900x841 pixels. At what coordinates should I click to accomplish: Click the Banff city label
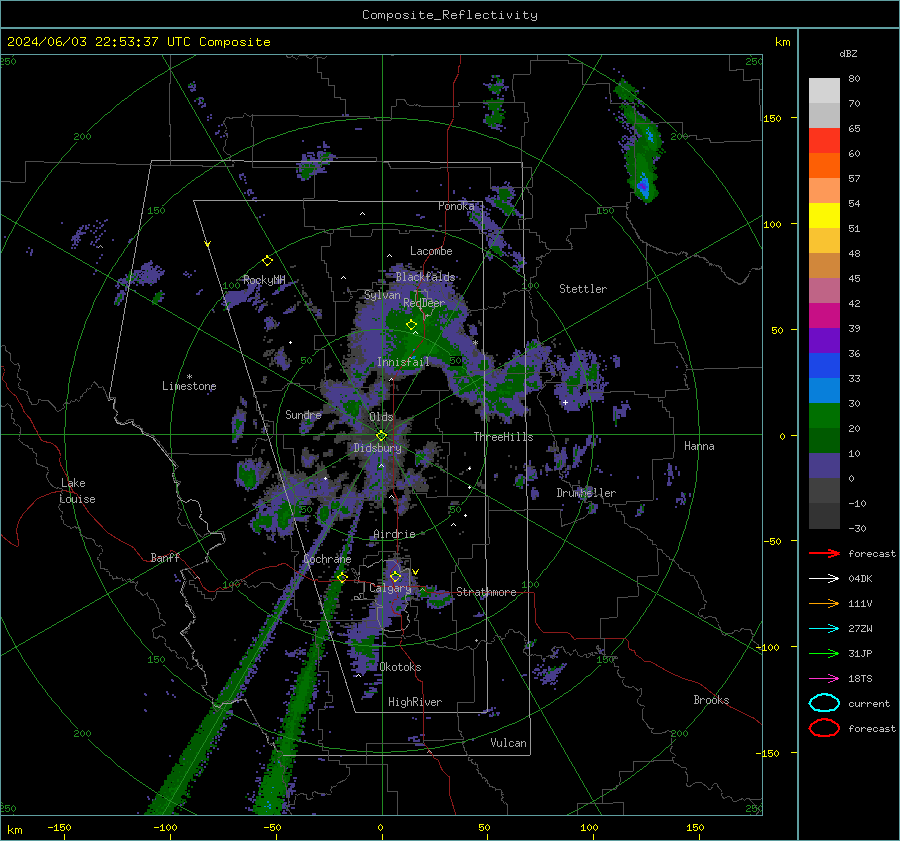[x=165, y=557]
